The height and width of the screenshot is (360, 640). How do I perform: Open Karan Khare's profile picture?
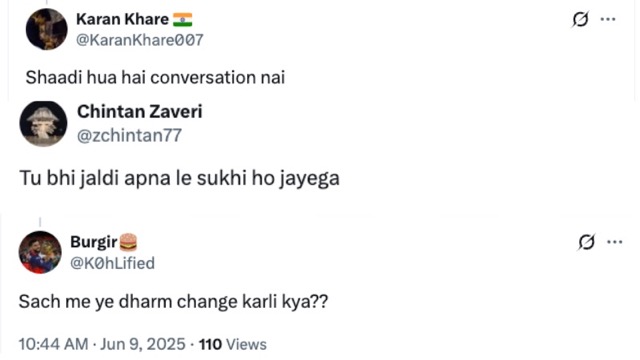pyautogui.click(x=47, y=29)
